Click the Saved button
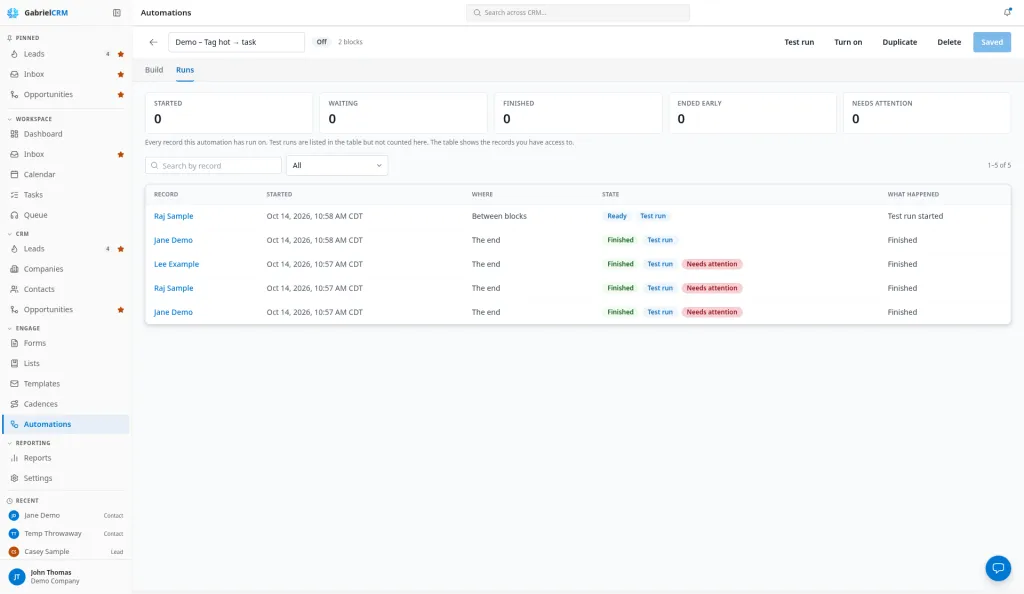Screen dimensions: 1024x594 tap(992, 42)
